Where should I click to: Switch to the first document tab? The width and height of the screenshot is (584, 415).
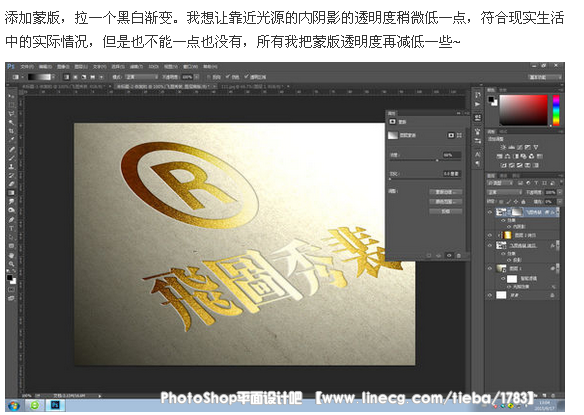[66, 86]
